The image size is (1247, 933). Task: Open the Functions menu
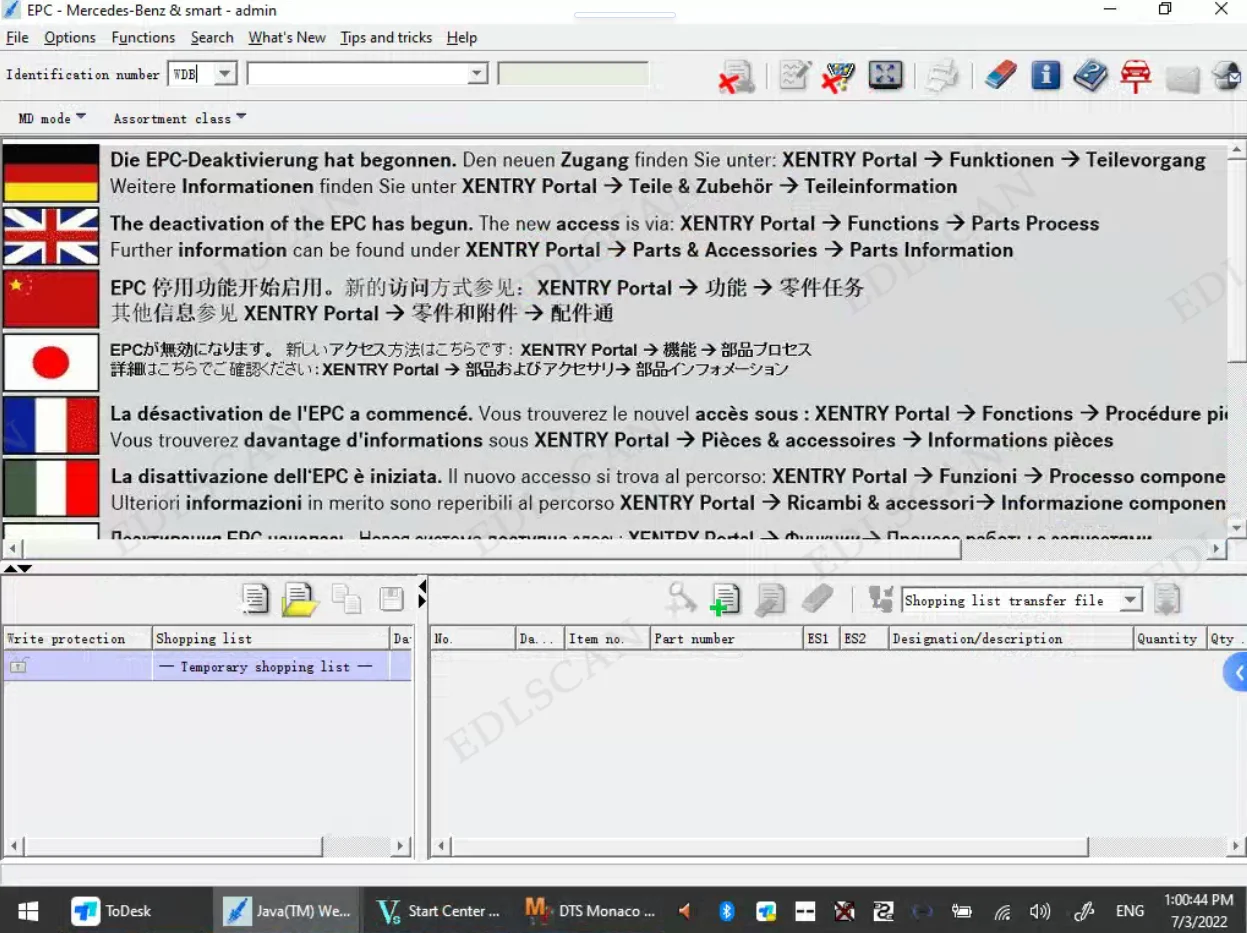coord(143,37)
